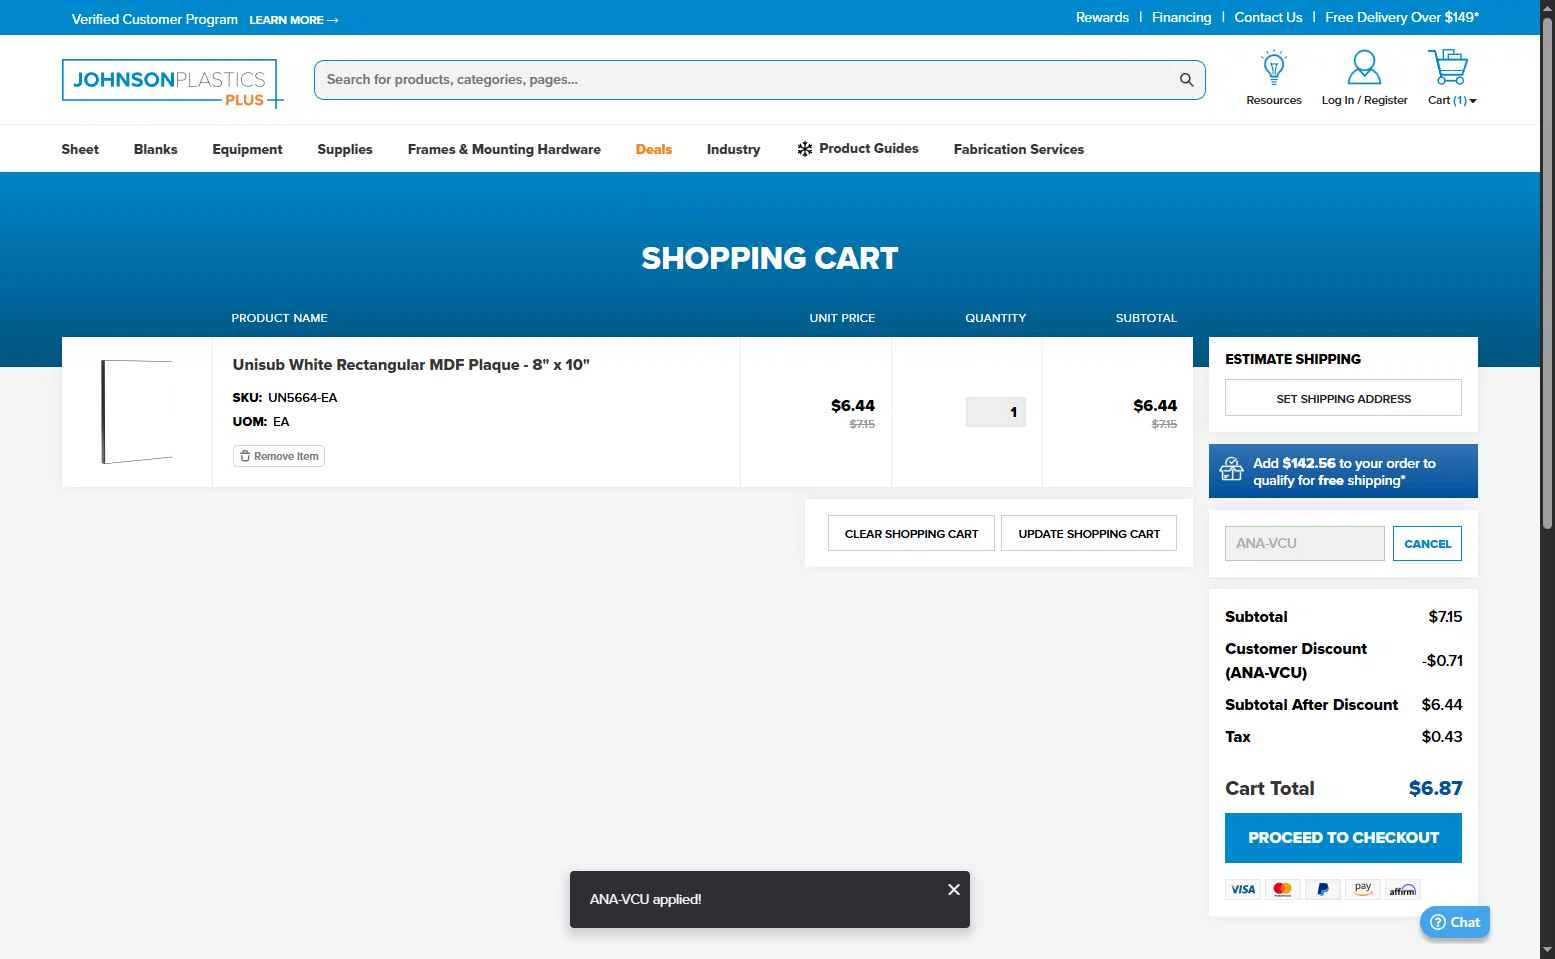Click the Tax $0.43 value

1442,737
